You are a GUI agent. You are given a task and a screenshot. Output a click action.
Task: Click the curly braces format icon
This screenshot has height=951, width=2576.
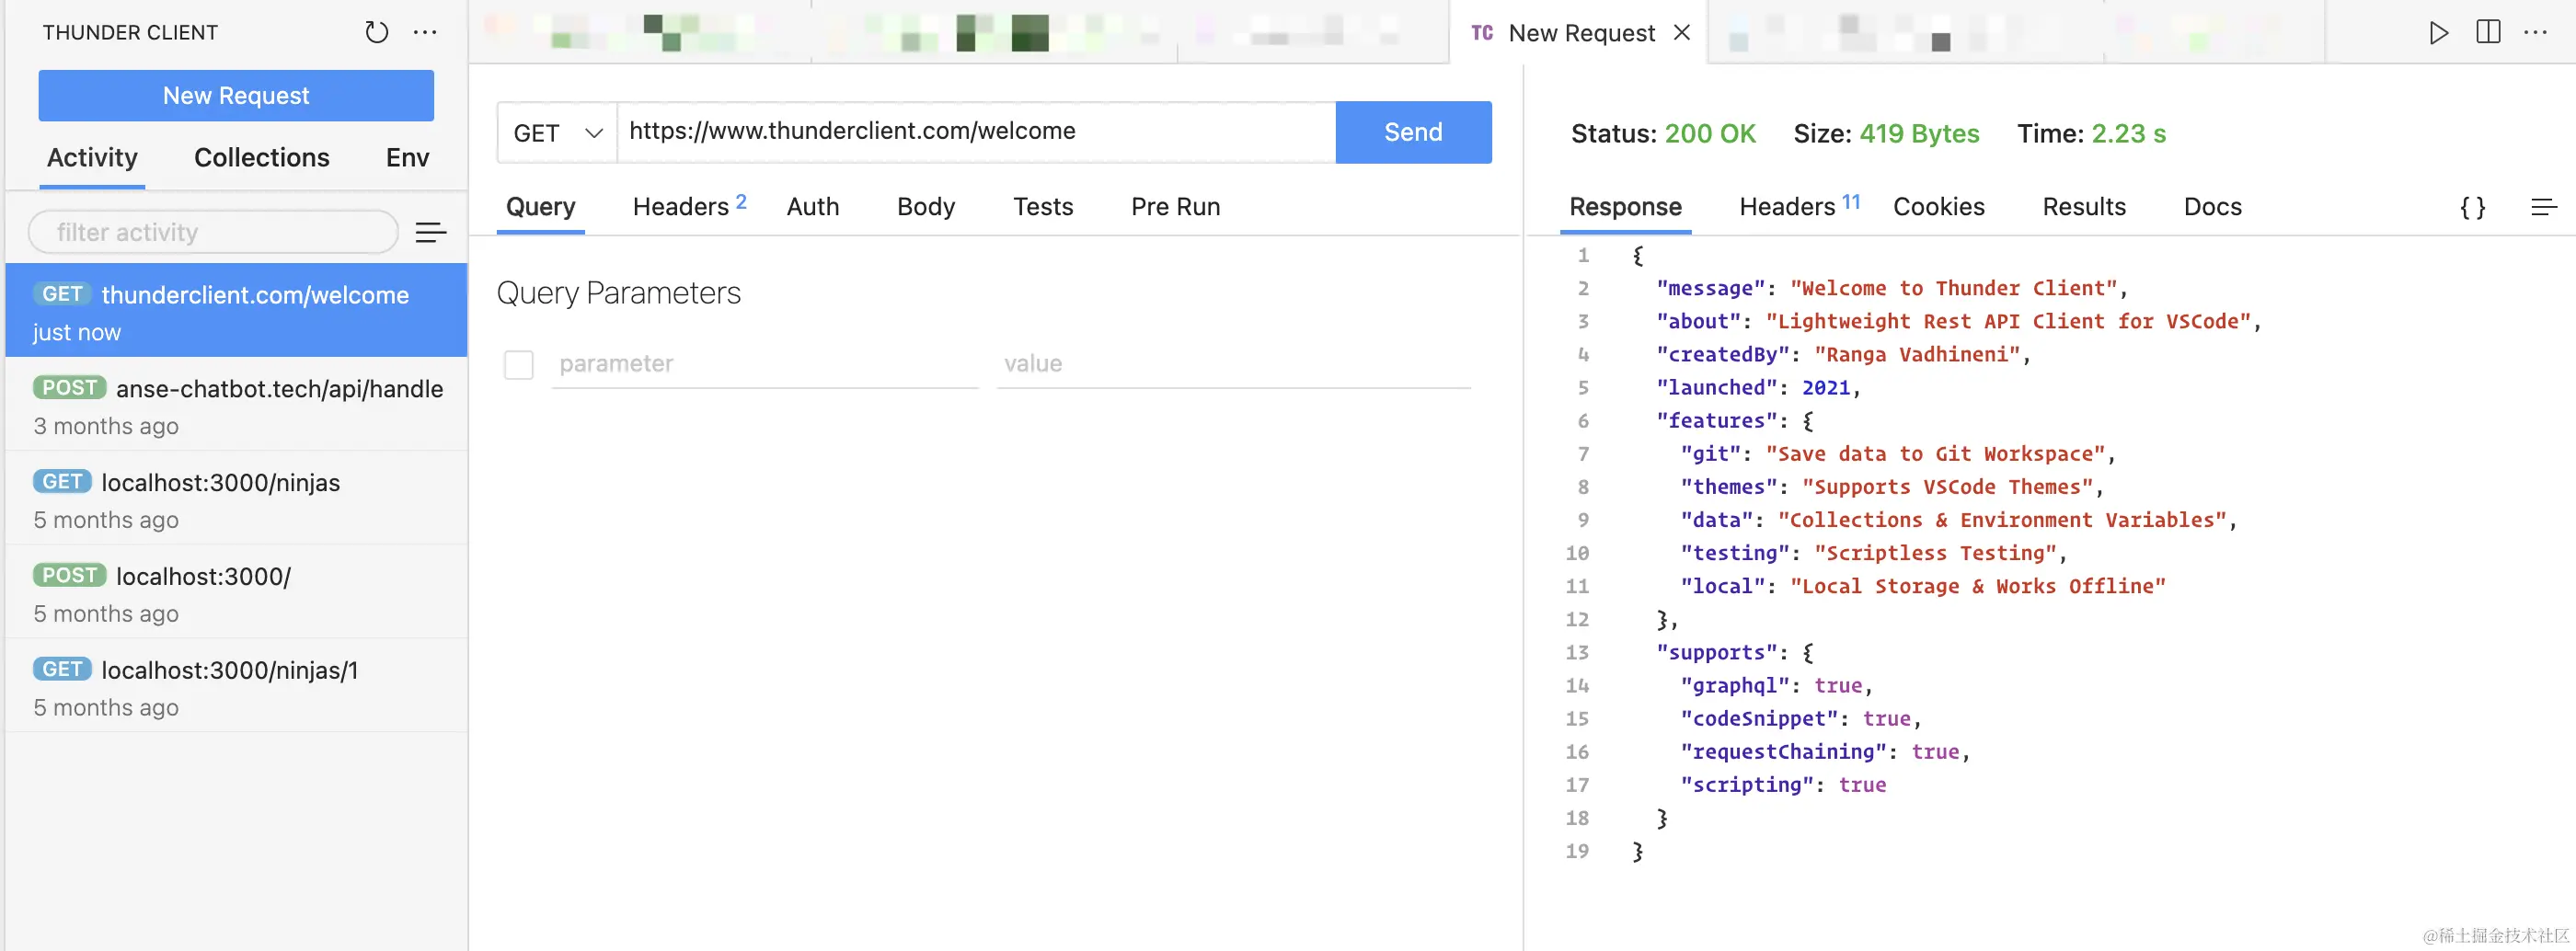[x=2473, y=207]
